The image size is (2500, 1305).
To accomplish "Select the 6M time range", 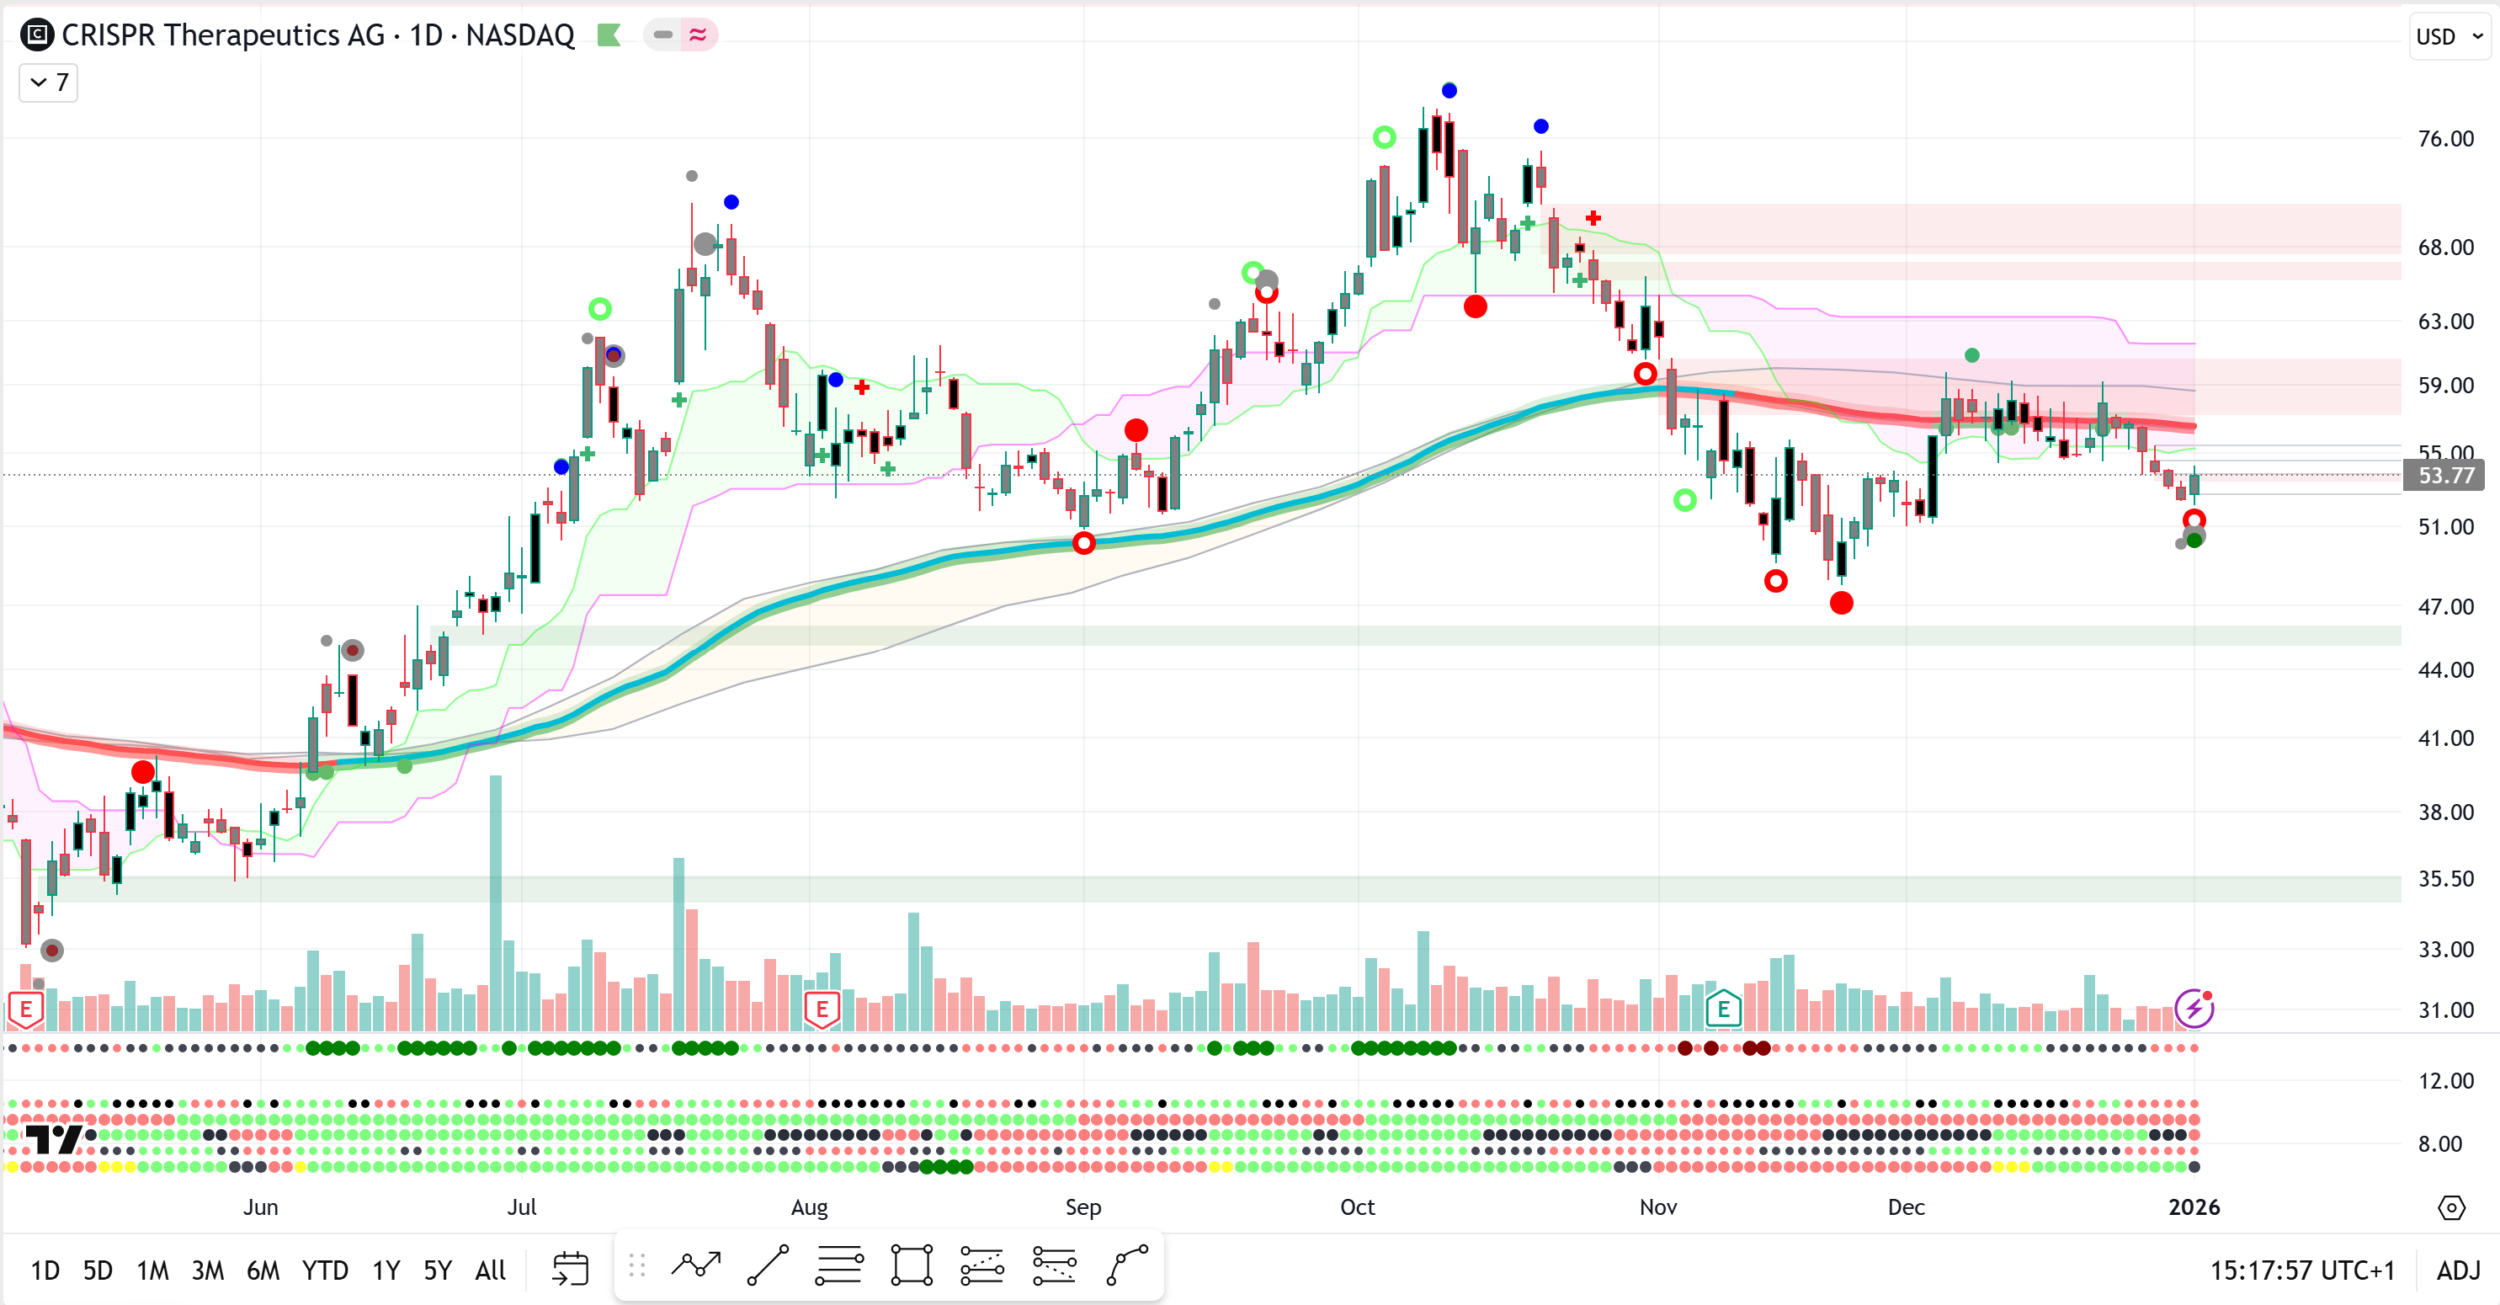I will pos(263,1270).
